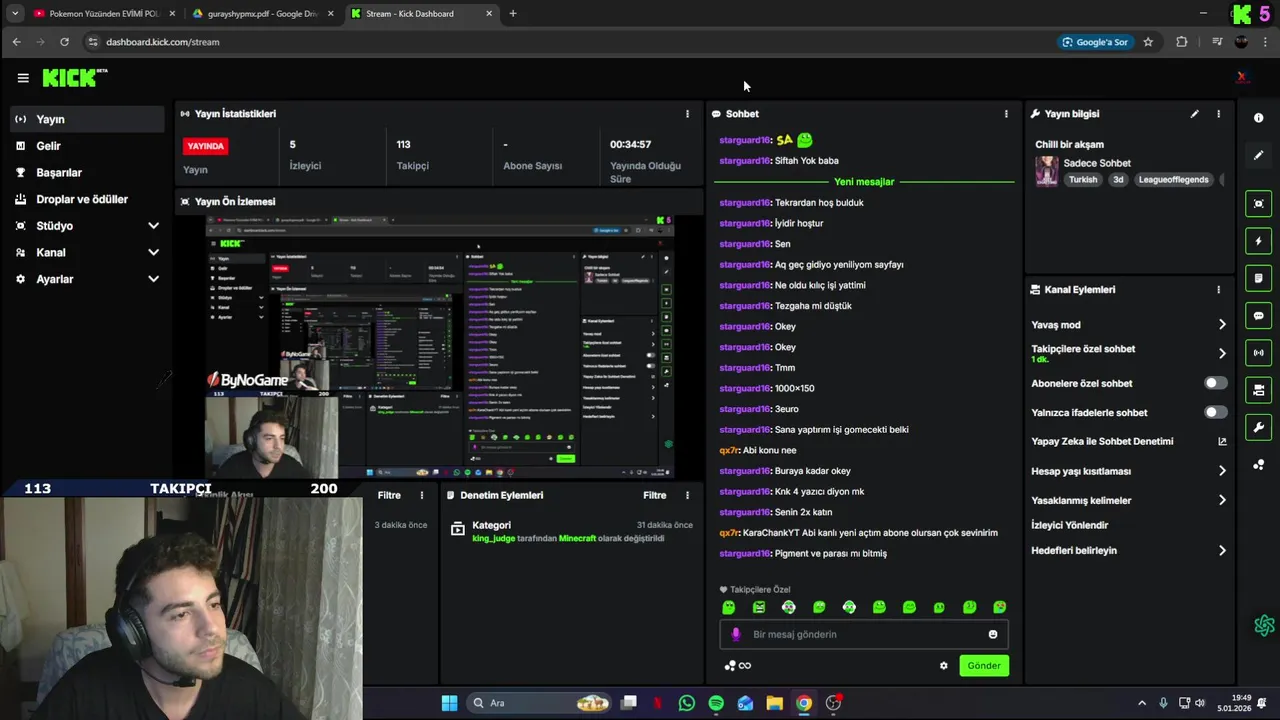The height and width of the screenshot is (720, 1280).
Task: Click İzleyici Yönlendir action
Action: (x=1070, y=525)
